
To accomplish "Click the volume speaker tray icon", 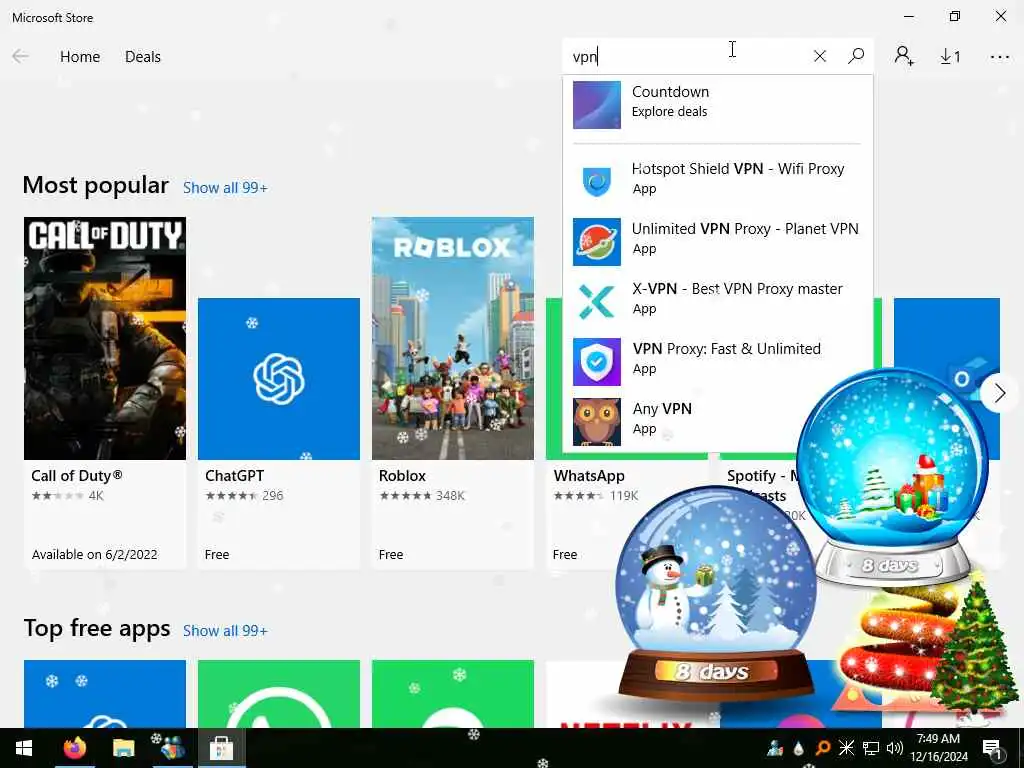I will coord(895,748).
